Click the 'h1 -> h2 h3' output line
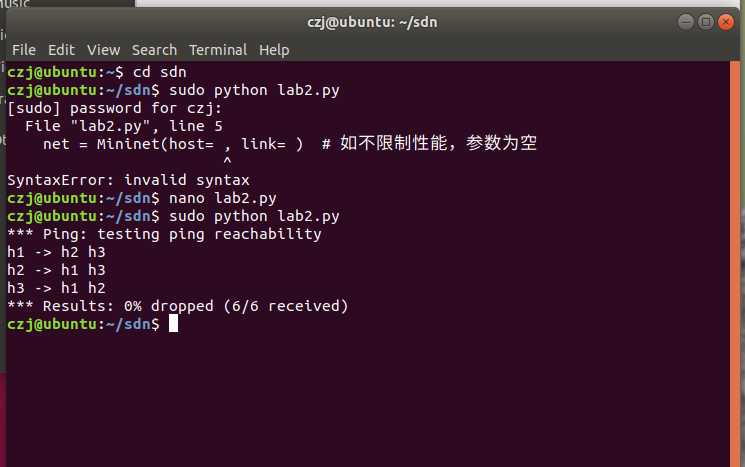745x467 pixels. 56,252
